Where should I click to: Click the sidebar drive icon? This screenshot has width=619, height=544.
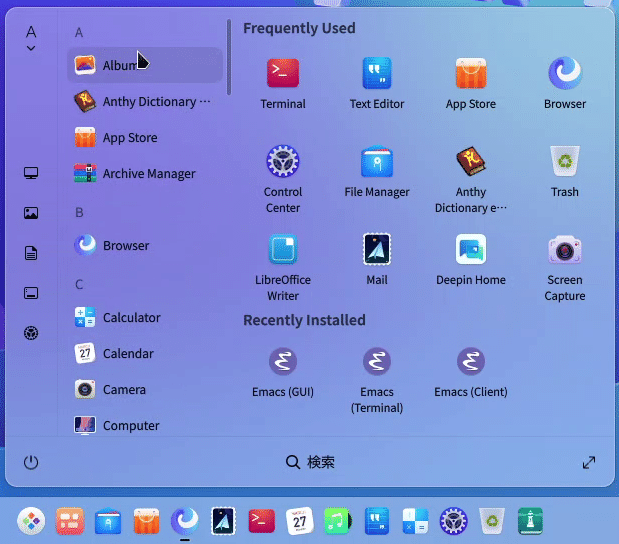tap(31, 293)
